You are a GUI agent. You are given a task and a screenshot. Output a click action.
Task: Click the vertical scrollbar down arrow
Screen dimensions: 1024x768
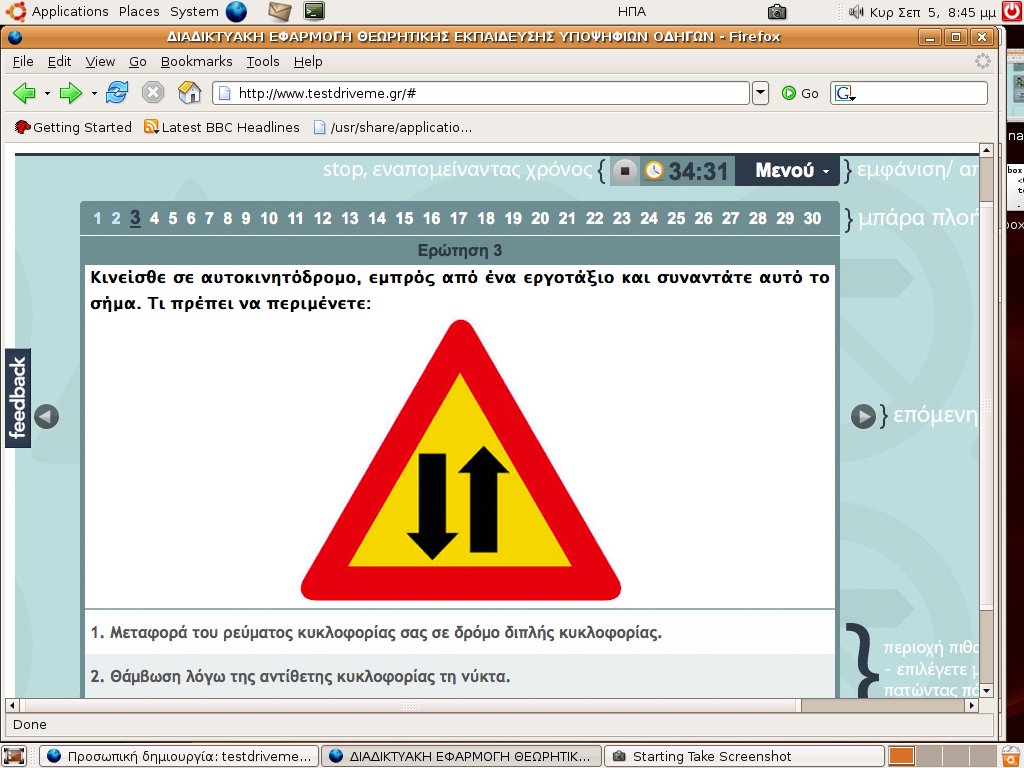pos(987,690)
